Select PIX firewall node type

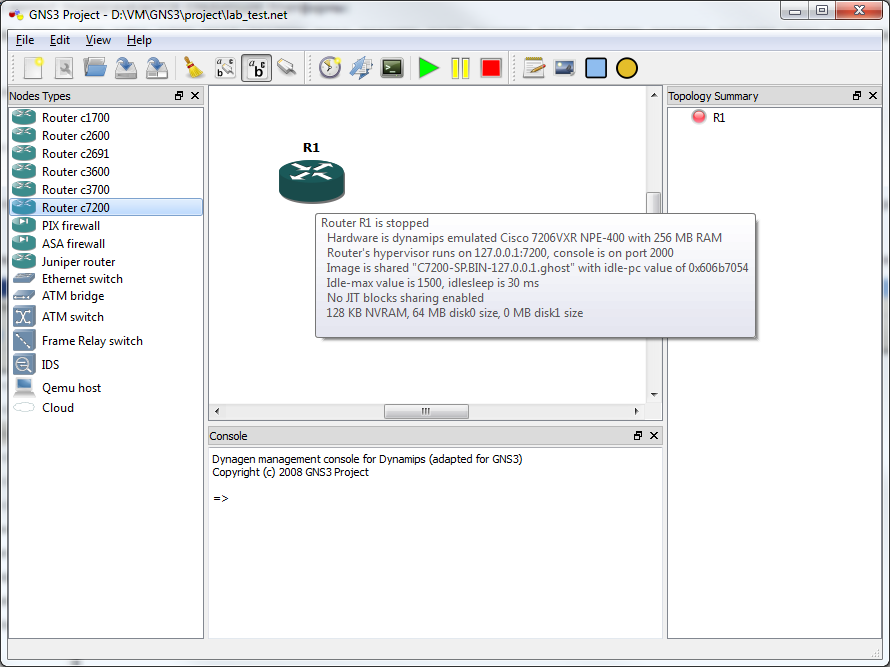106,225
